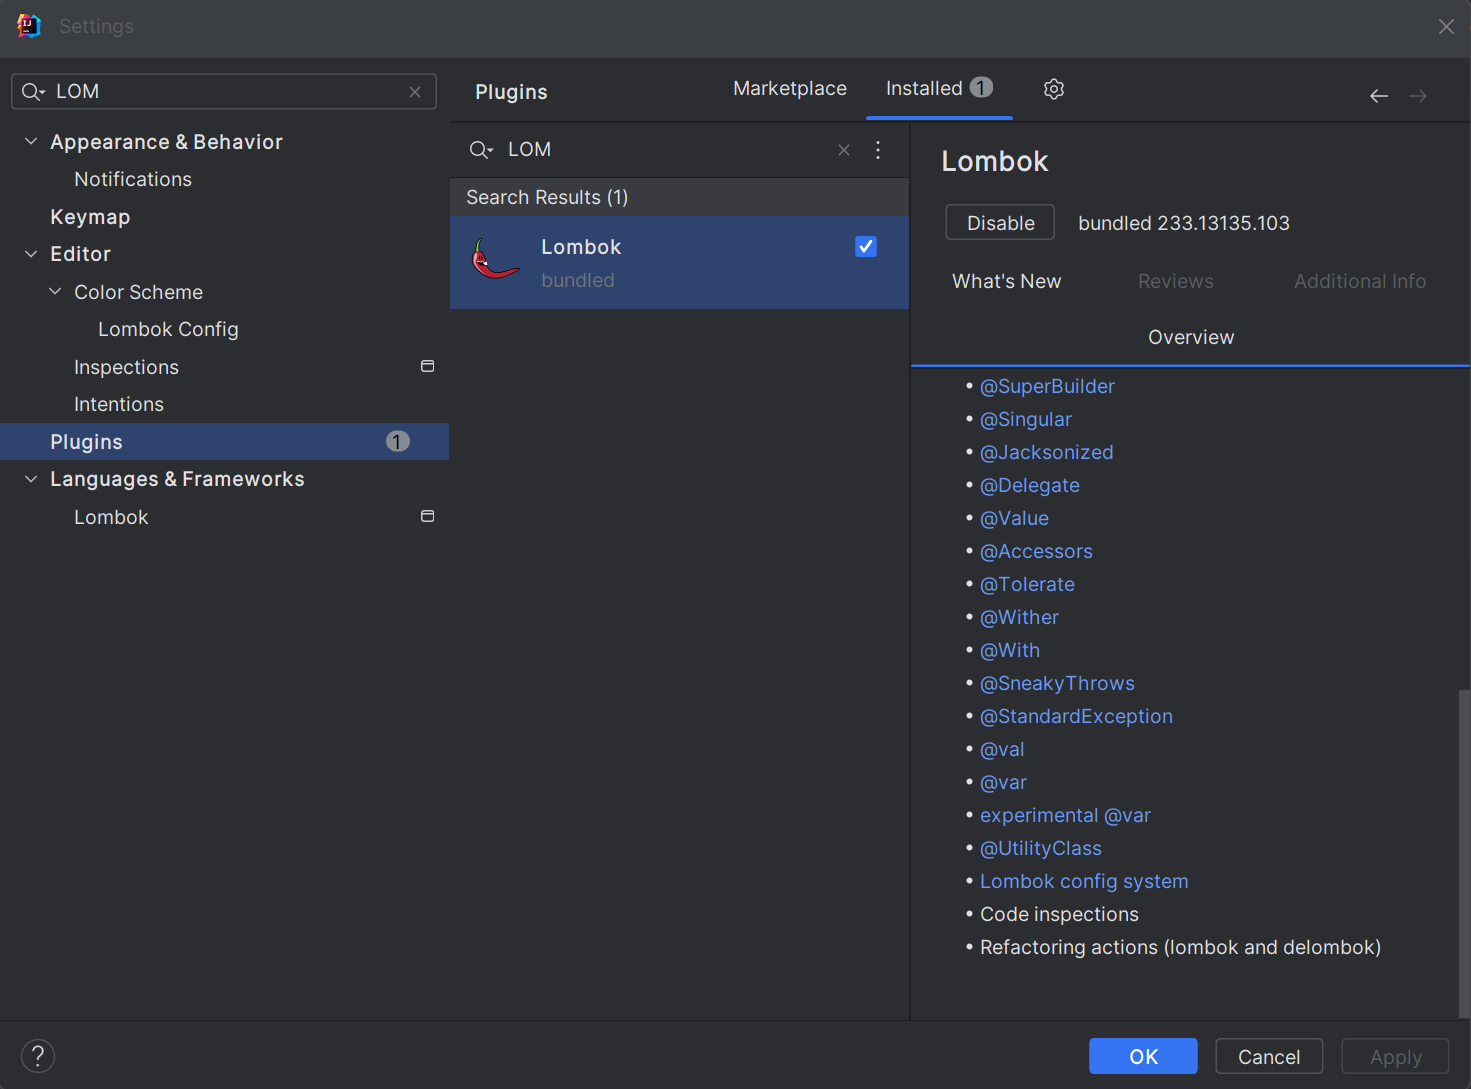Navigate forward with the right arrow
1471x1089 pixels.
(1418, 96)
